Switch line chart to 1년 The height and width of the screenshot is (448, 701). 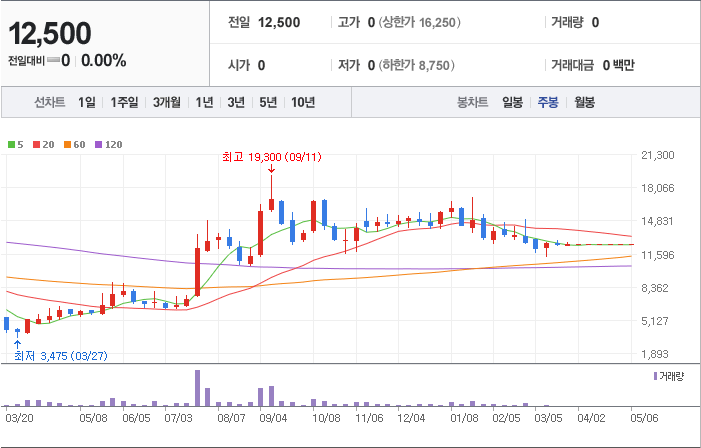coord(204,102)
